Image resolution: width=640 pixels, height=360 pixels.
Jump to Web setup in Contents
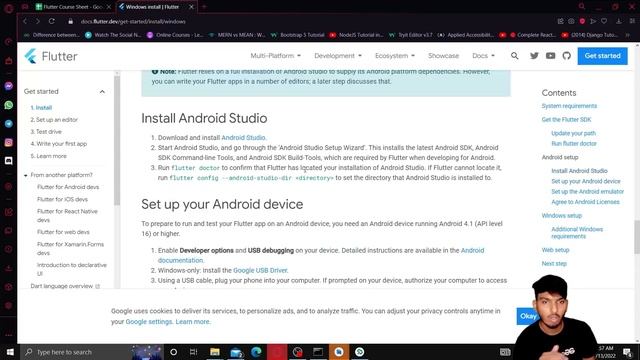[x=555, y=250]
